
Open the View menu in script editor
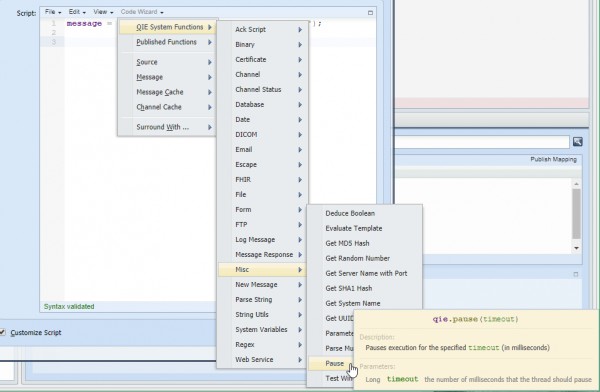pyautogui.click(x=103, y=12)
